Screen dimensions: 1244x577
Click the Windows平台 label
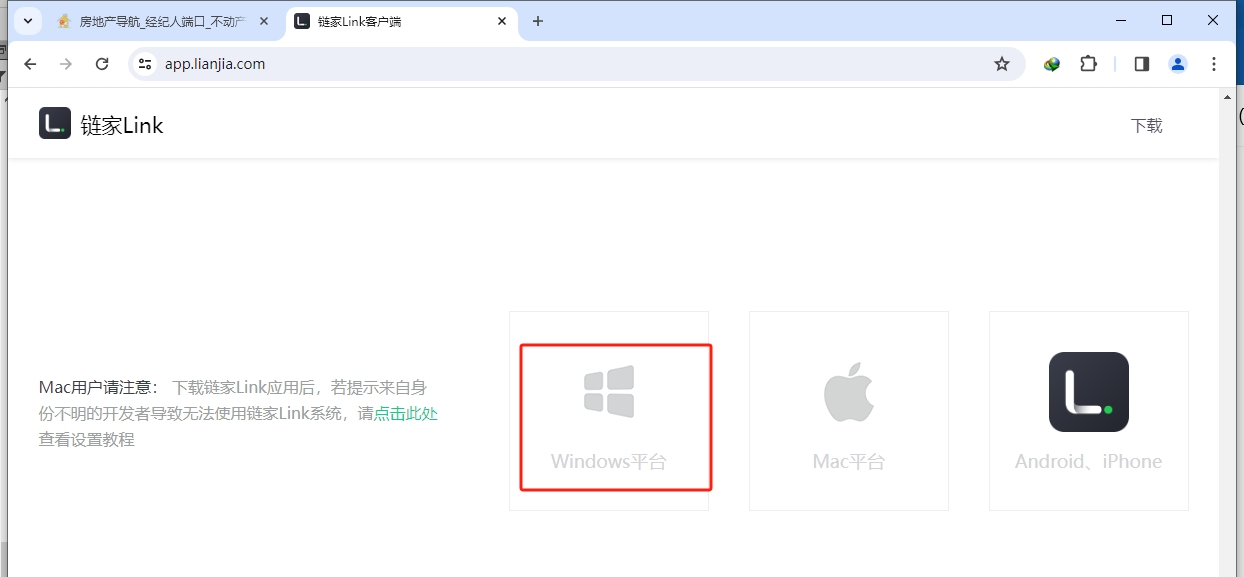608,462
